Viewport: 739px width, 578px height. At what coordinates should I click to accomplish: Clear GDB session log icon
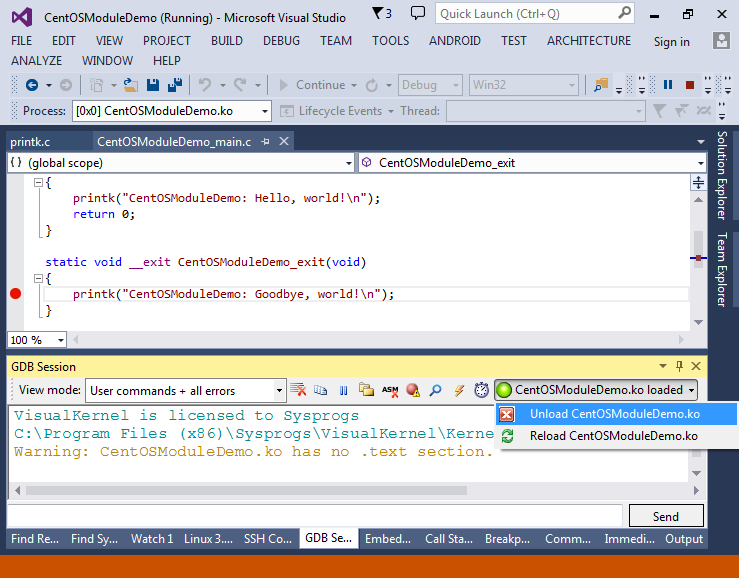(298, 390)
